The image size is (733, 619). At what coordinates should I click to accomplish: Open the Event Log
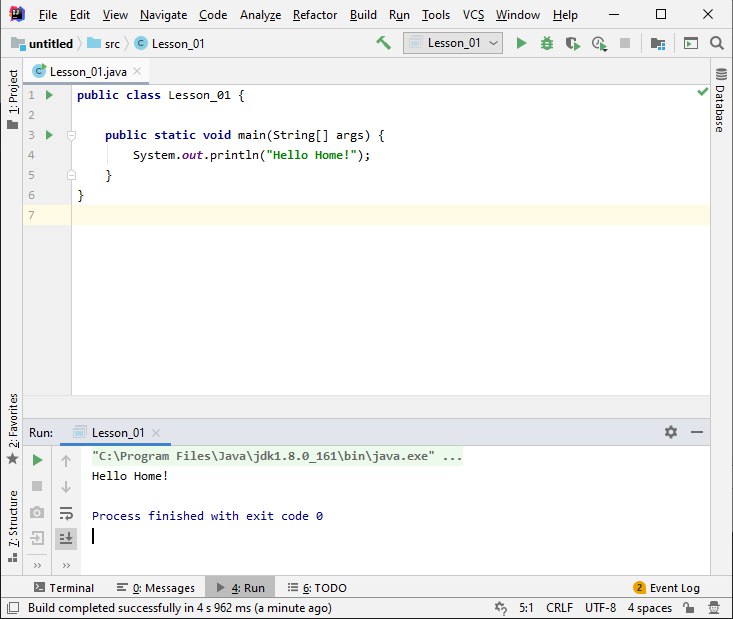point(667,588)
